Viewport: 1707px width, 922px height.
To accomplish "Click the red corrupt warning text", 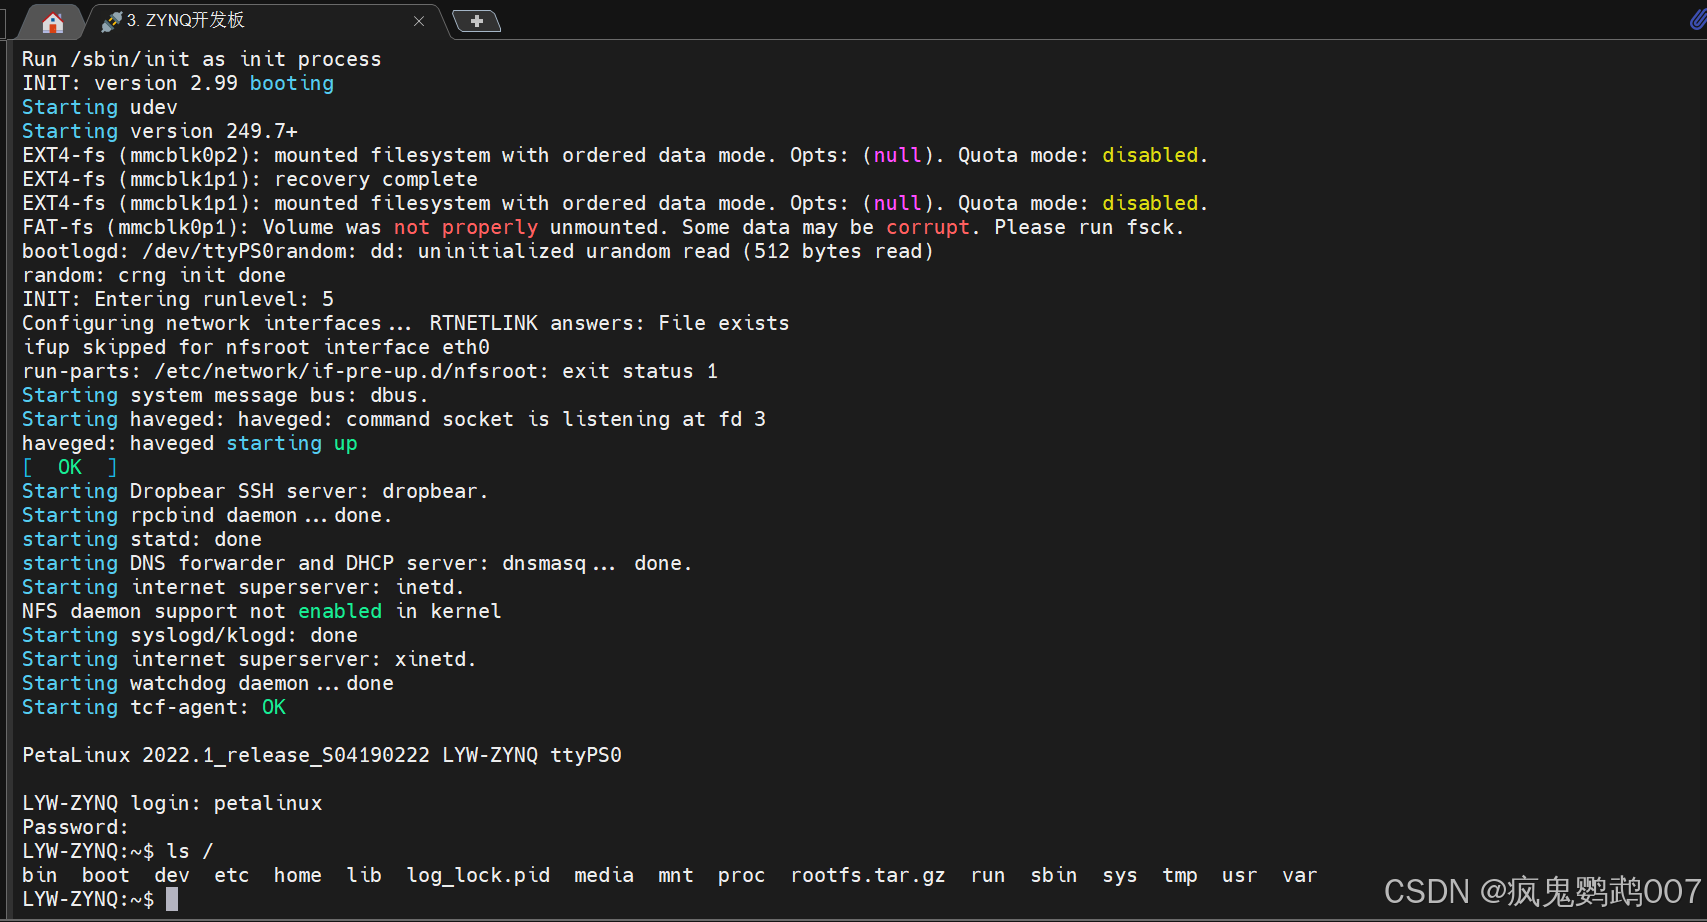I will click(927, 227).
